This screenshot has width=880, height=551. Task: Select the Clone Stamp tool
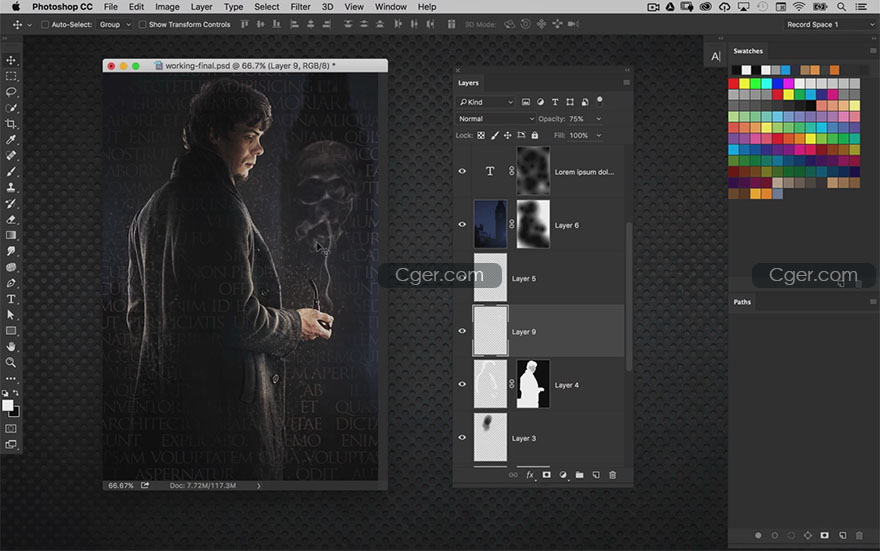tap(11, 187)
